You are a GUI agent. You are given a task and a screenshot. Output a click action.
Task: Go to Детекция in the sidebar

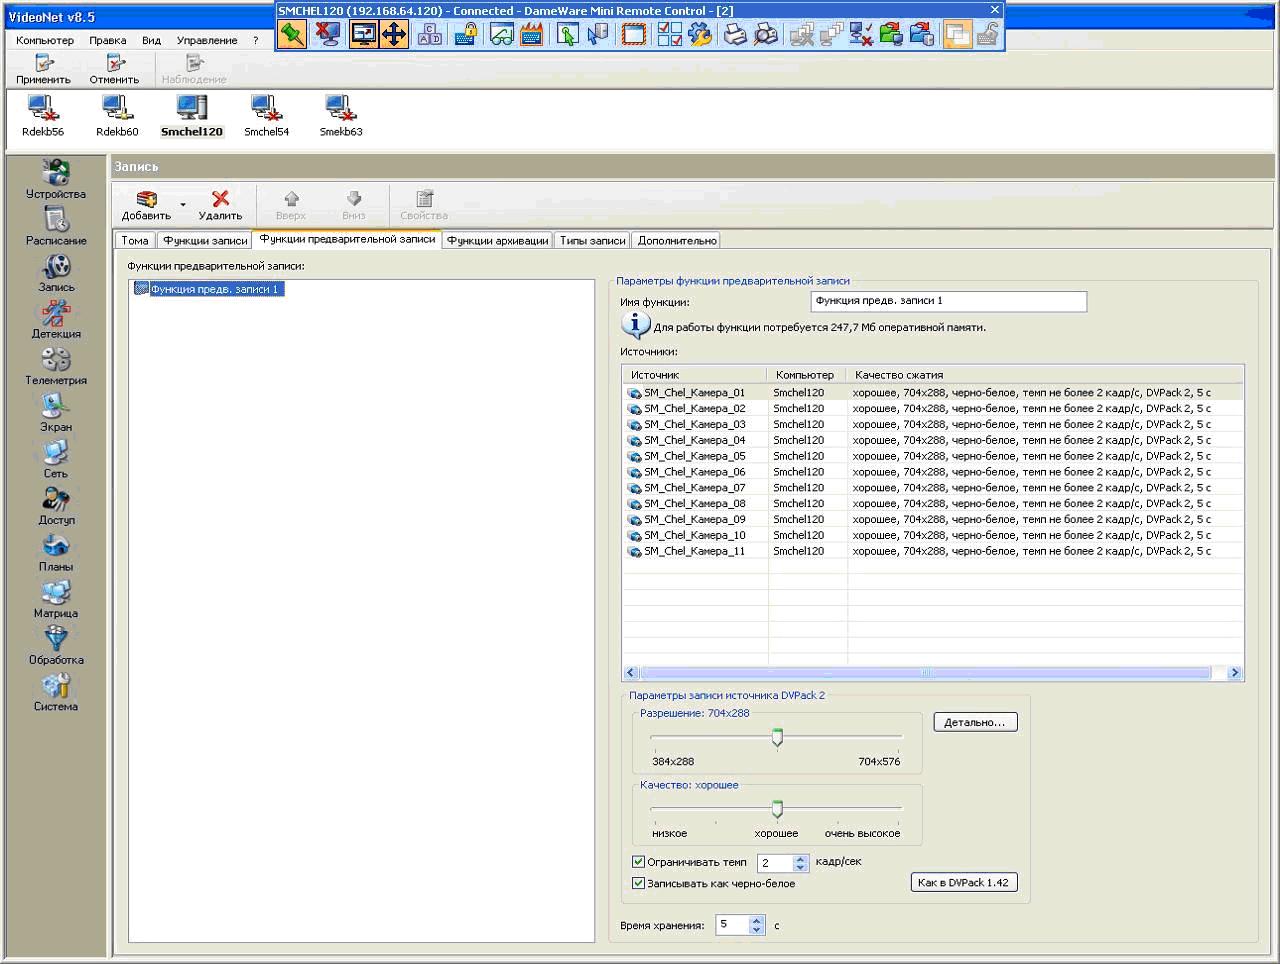56,320
